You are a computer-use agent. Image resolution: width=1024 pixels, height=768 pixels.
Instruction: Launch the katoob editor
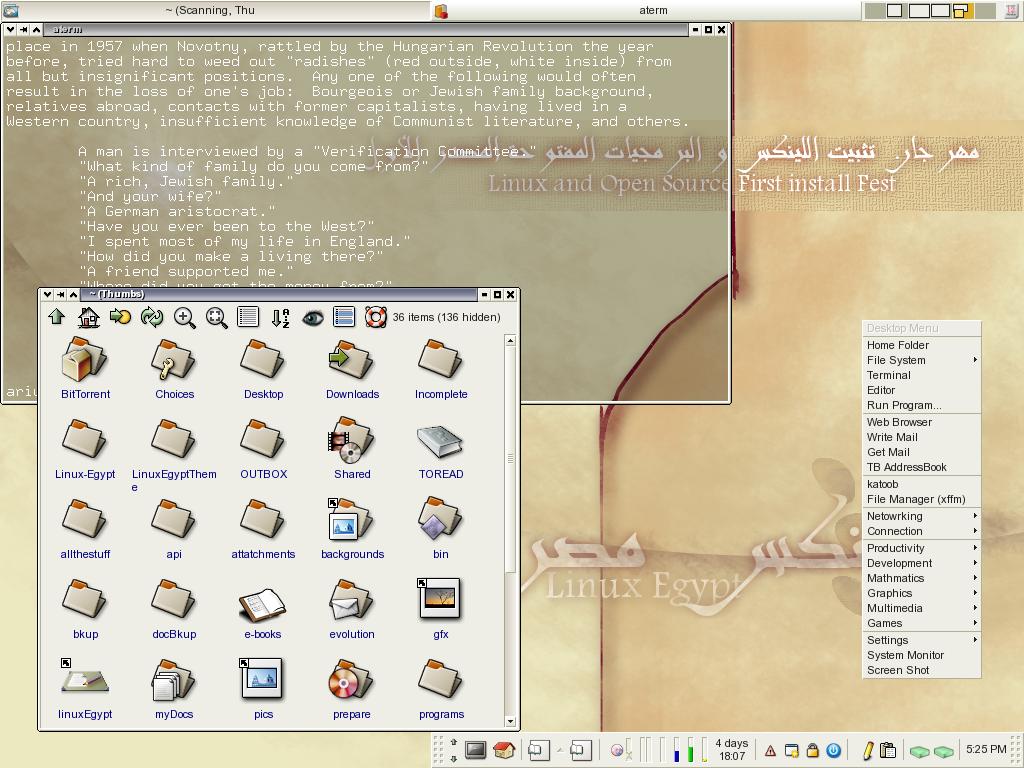click(x=881, y=486)
